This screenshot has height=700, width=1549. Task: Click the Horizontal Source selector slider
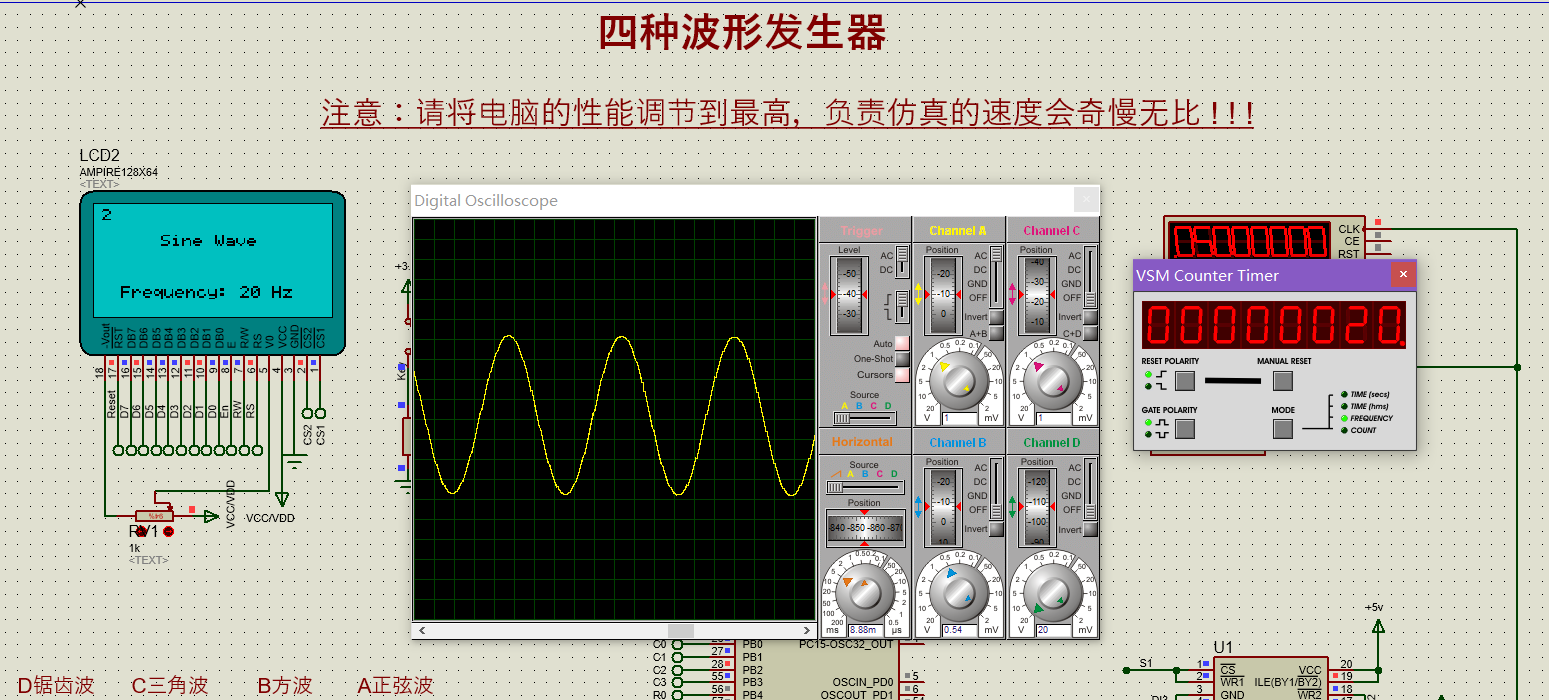click(864, 487)
